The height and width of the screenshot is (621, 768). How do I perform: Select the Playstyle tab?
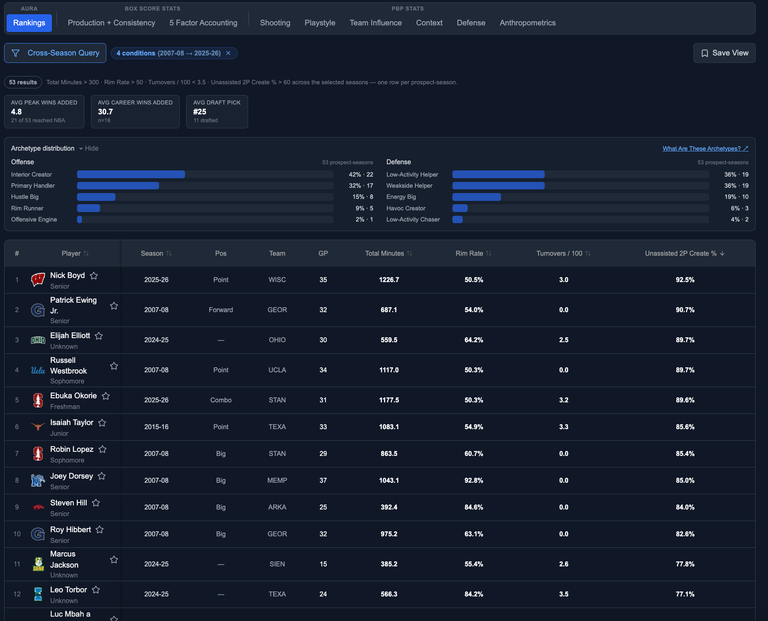pyautogui.click(x=320, y=23)
